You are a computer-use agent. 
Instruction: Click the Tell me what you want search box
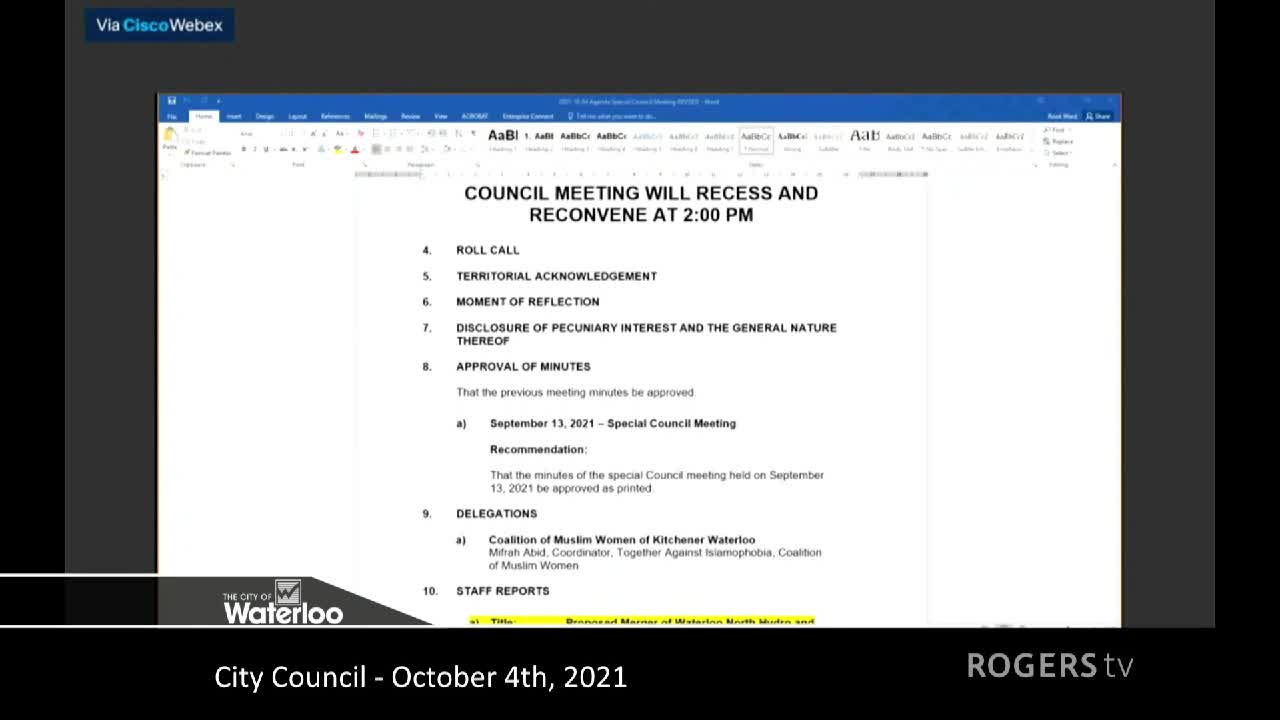610,116
